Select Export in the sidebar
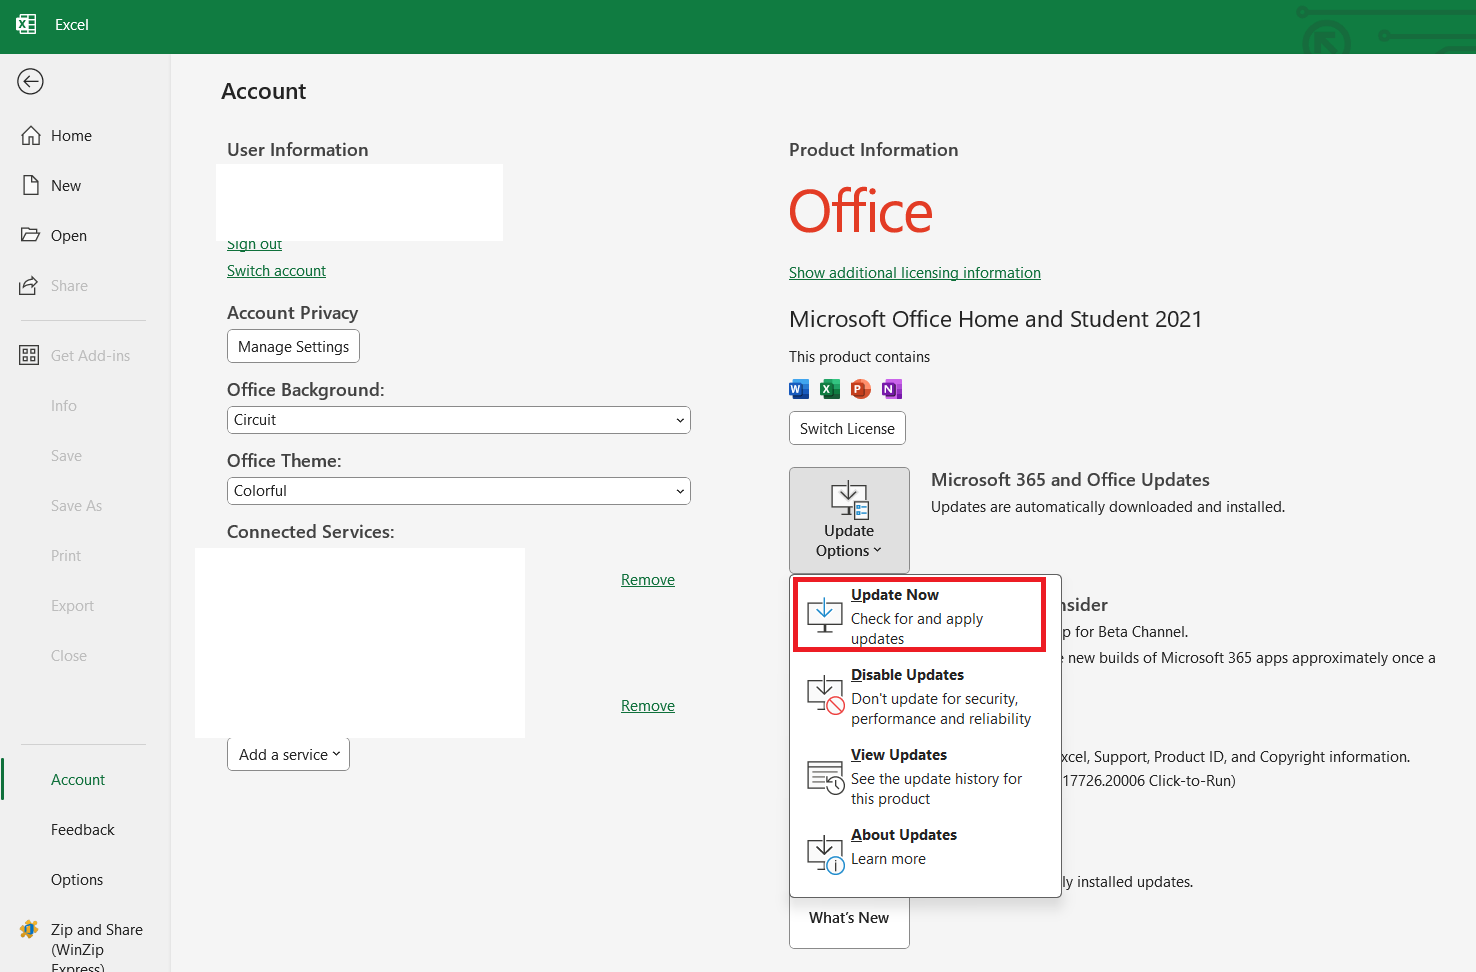Image resolution: width=1476 pixels, height=972 pixels. point(72,606)
